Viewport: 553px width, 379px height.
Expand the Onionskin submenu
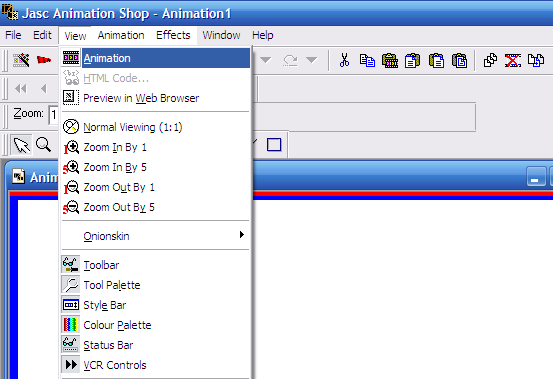[156, 236]
